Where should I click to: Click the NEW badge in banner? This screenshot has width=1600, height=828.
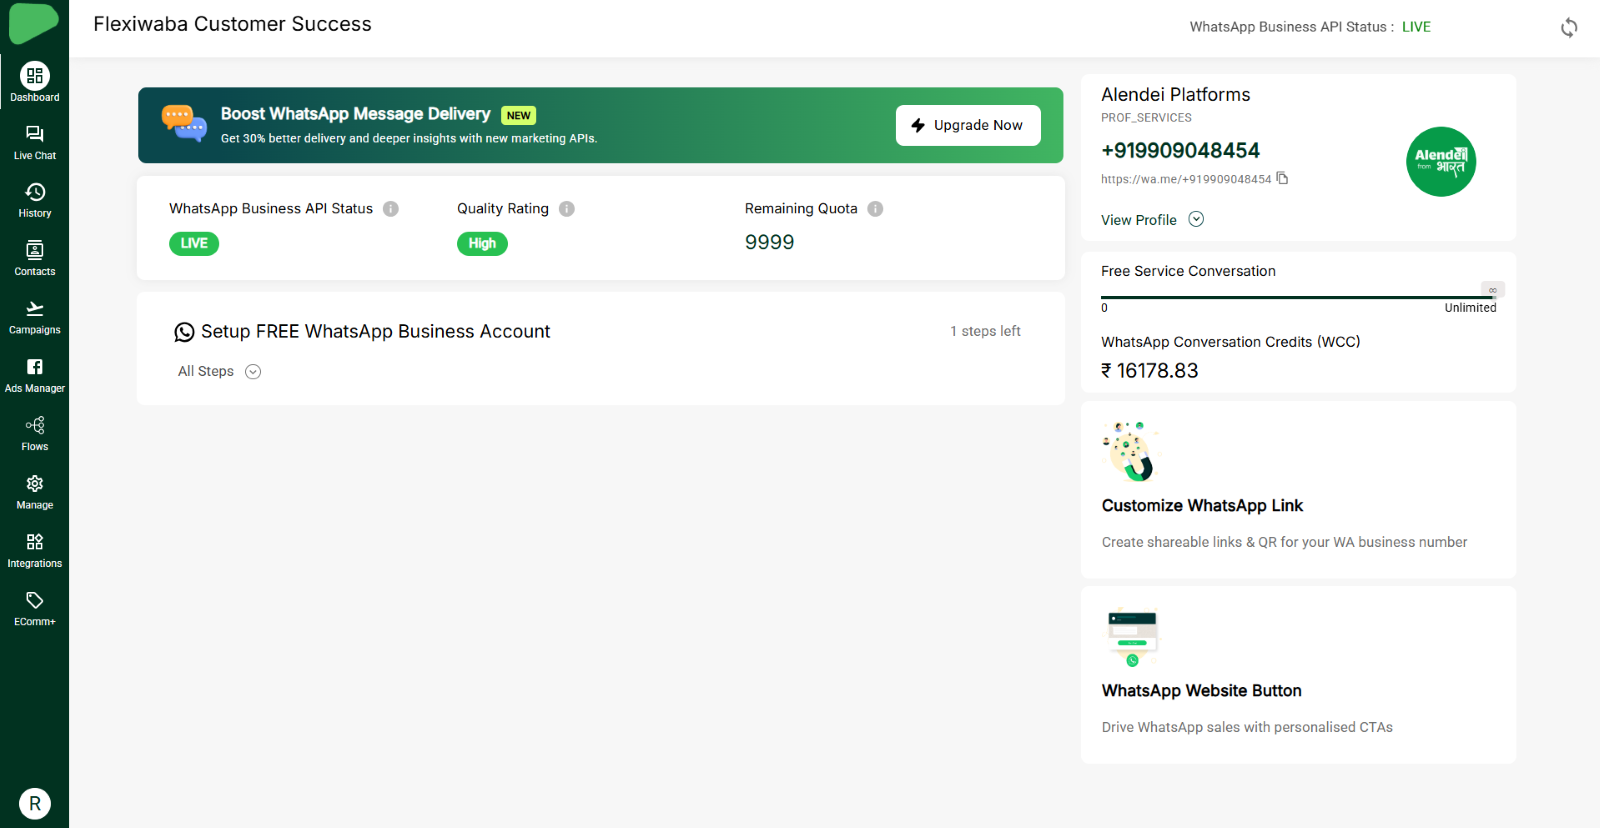click(518, 115)
